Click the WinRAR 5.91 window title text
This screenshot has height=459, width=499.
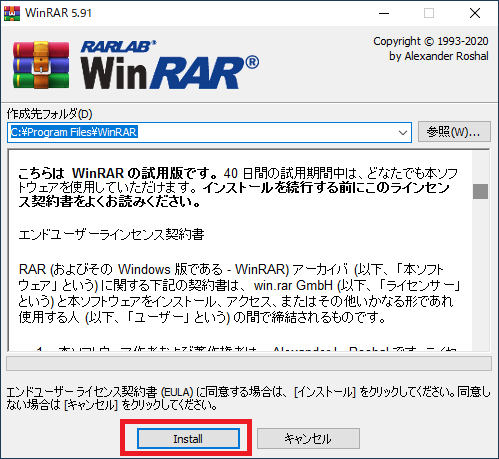click(x=58, y=13)
